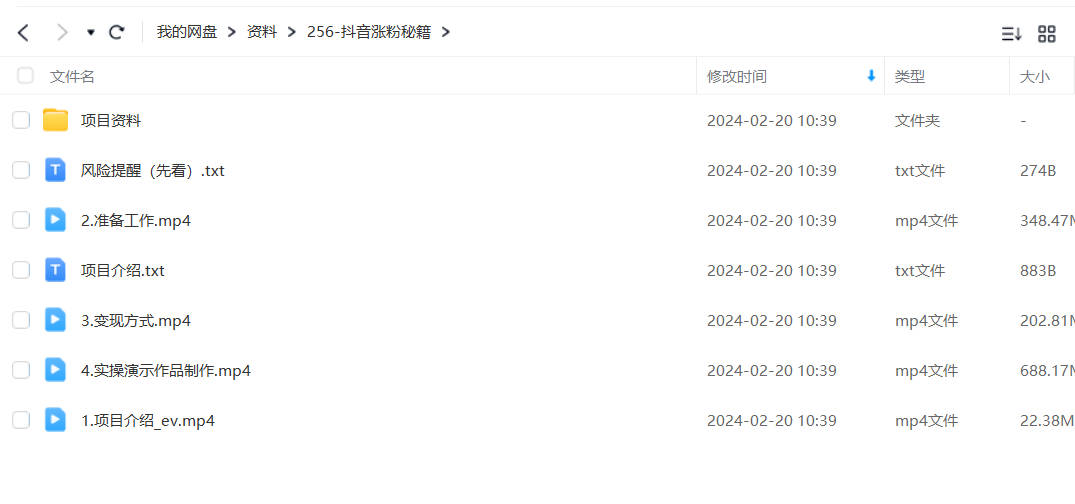
Task: Open the sort order icon at top right
Action: click(x=1011, y=34)
